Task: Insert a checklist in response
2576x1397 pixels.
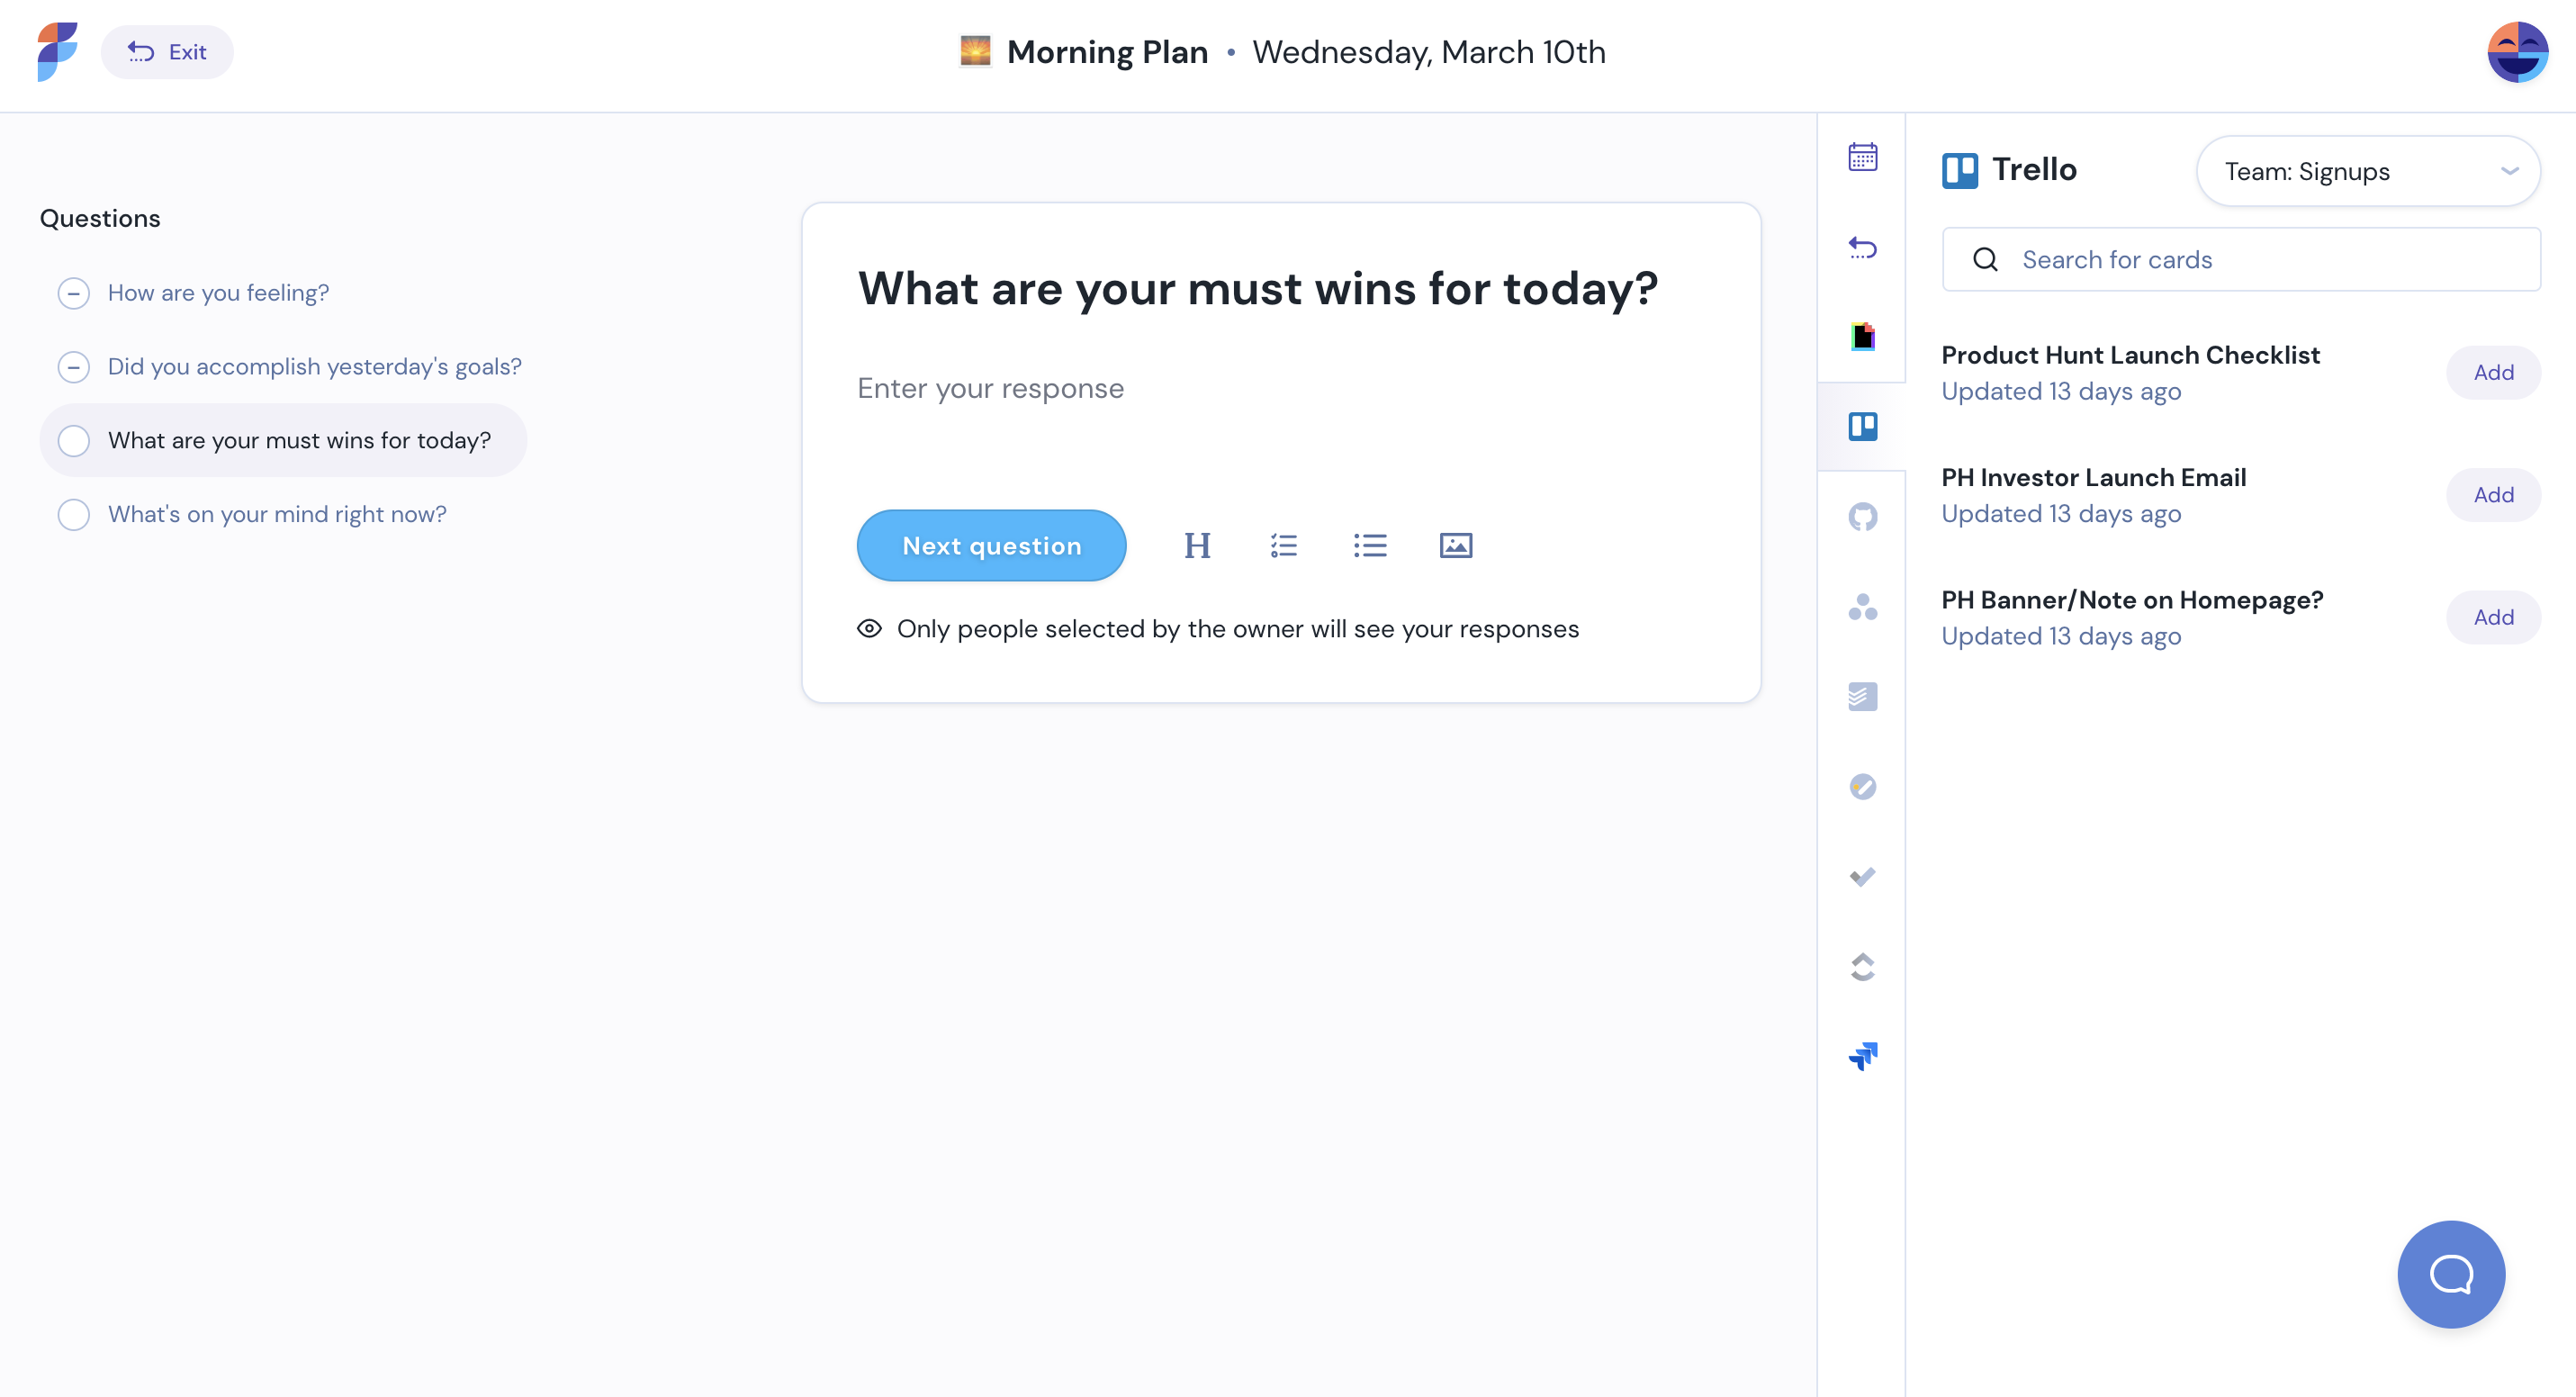Action: [x=1283, y=546]
